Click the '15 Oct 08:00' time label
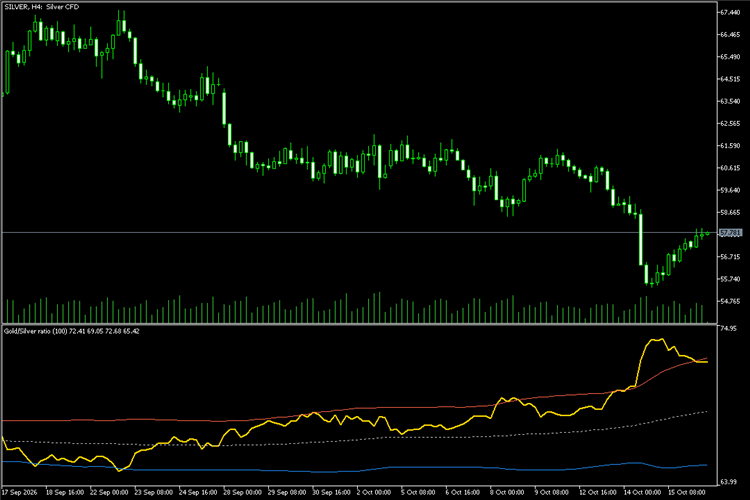The width and height of the screenshot is (750, 500). tap(687, 492)
